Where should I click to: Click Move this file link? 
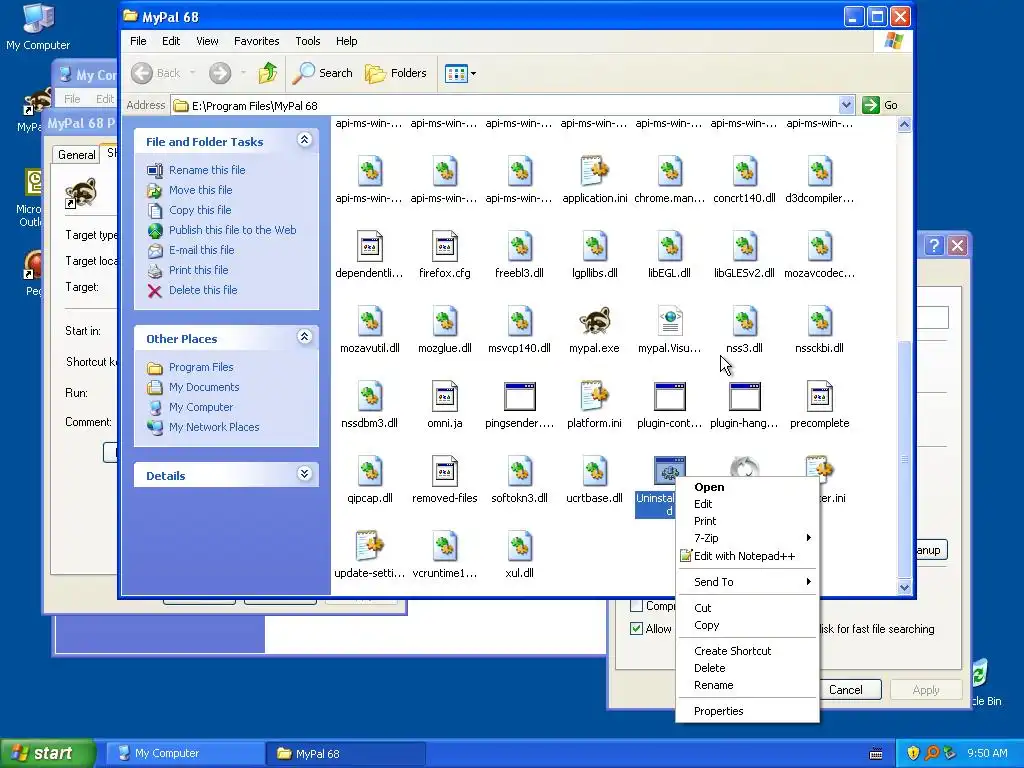[x=200, y=190]
